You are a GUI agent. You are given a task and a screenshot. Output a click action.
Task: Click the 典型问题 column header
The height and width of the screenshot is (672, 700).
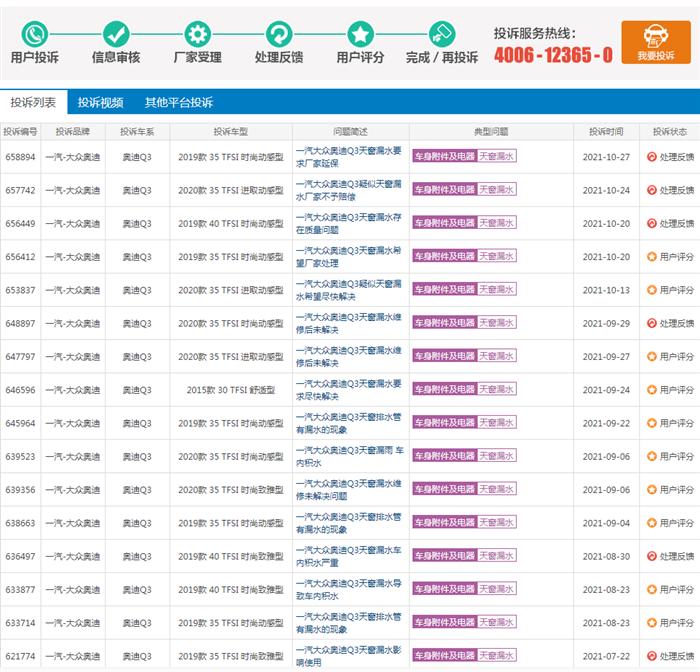(x=491, y=132)
